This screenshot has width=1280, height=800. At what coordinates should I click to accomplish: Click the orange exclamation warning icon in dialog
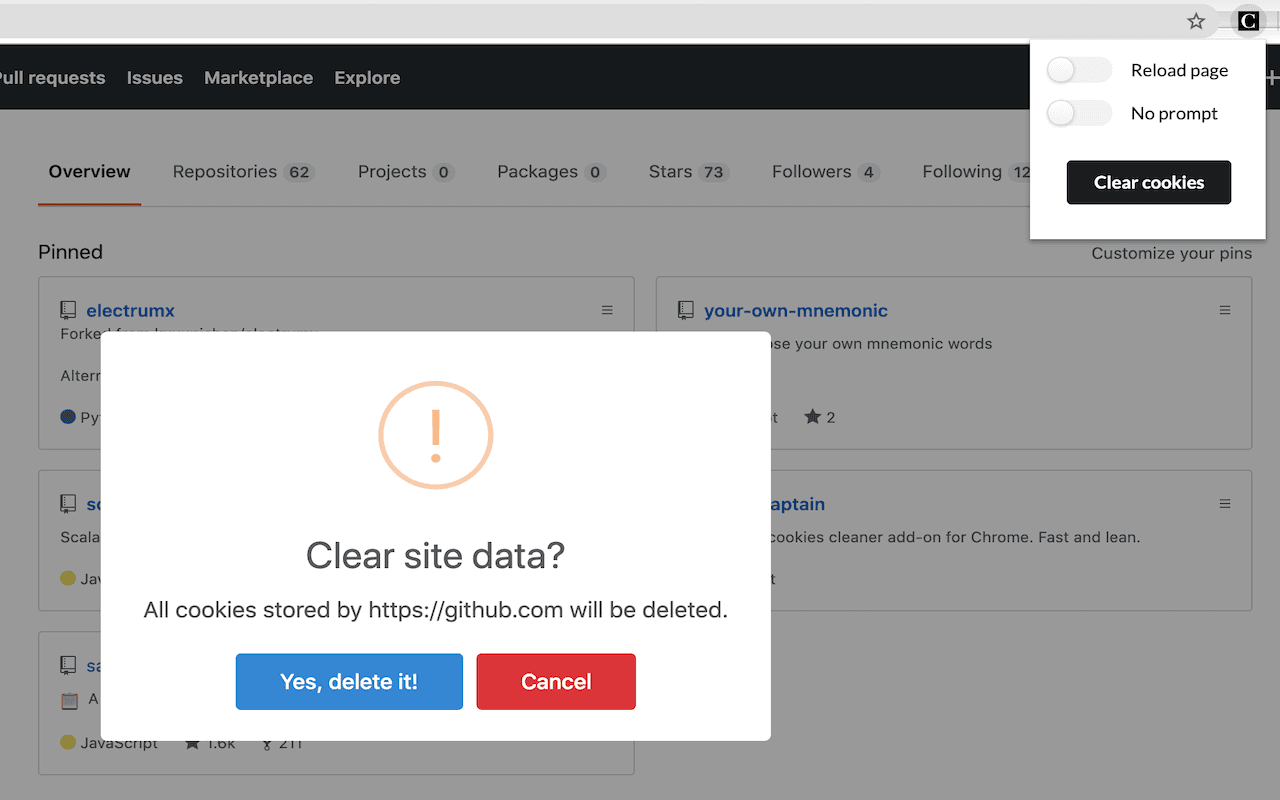(435, 435)
